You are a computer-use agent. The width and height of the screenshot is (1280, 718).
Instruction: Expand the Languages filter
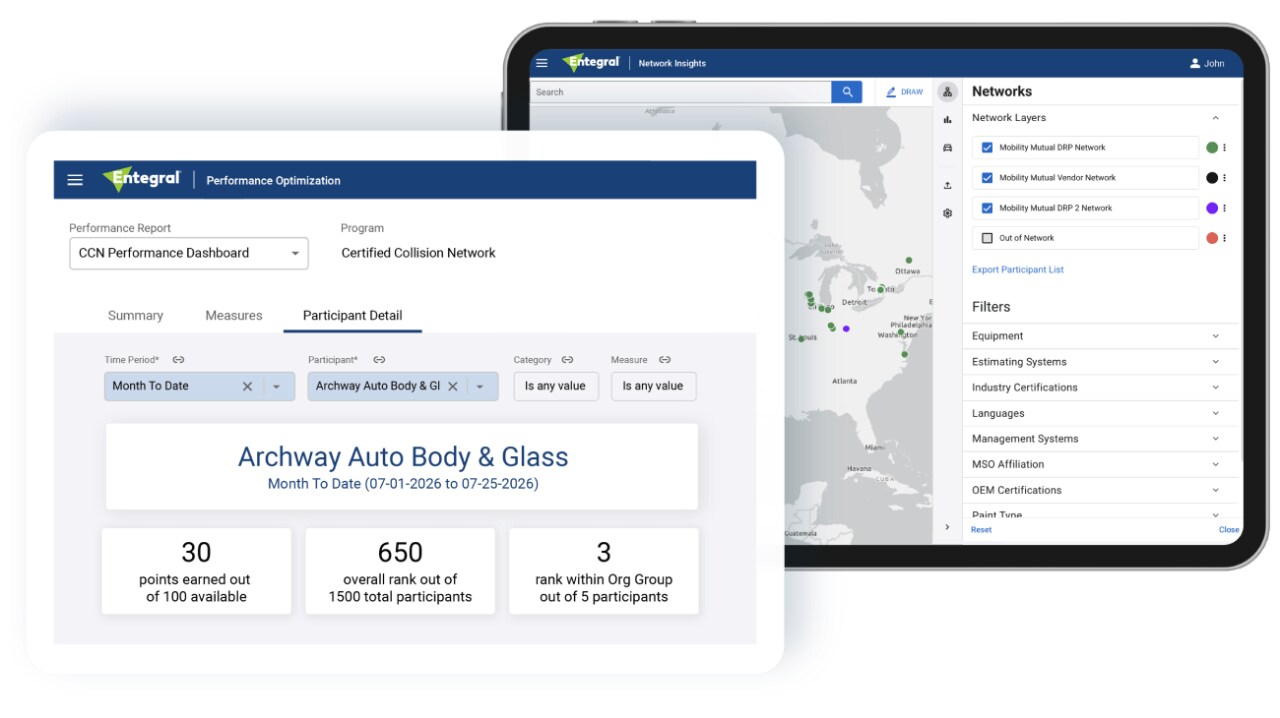tap(1216, 413)
